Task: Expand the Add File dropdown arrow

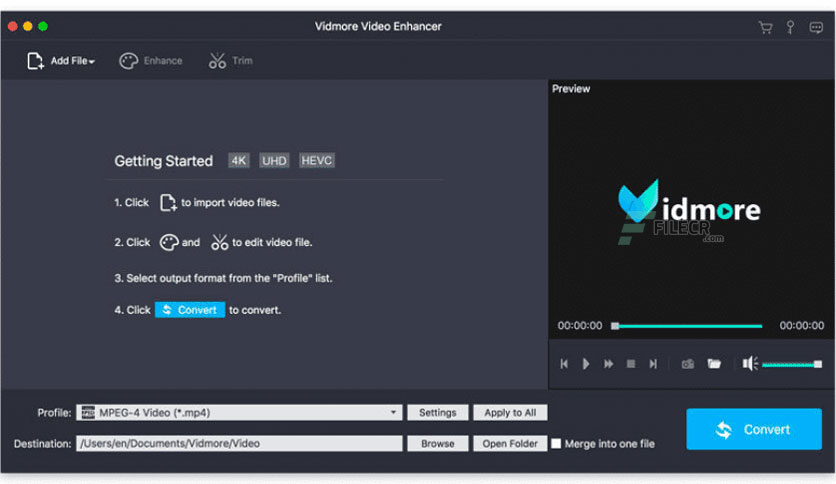Action: 92,62
